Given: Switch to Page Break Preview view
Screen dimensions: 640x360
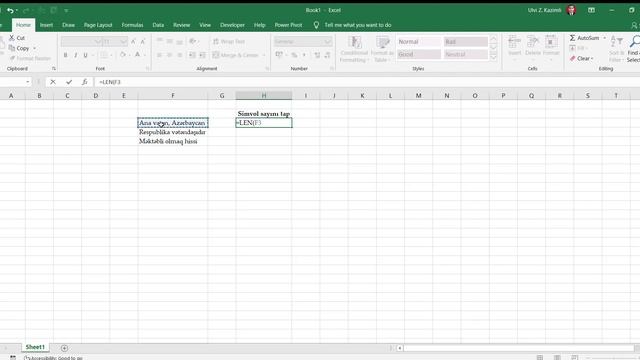Looking at the screenshot, I should point(574,358).
